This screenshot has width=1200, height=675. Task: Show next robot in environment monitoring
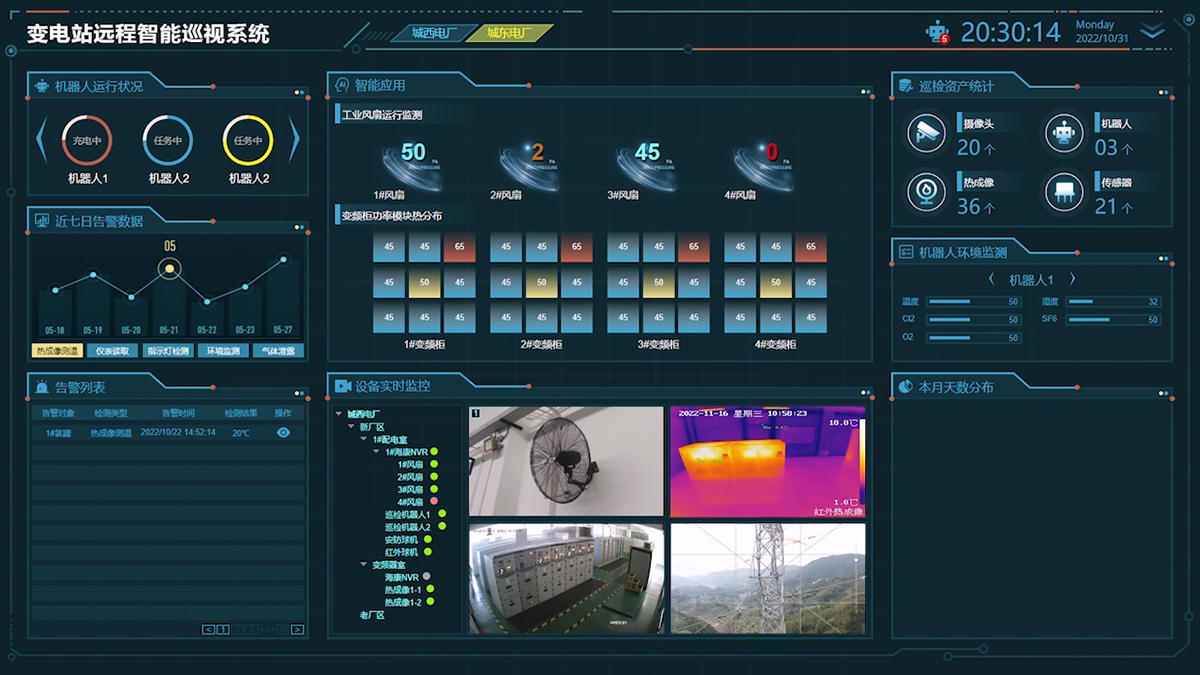coord(1073,280)
